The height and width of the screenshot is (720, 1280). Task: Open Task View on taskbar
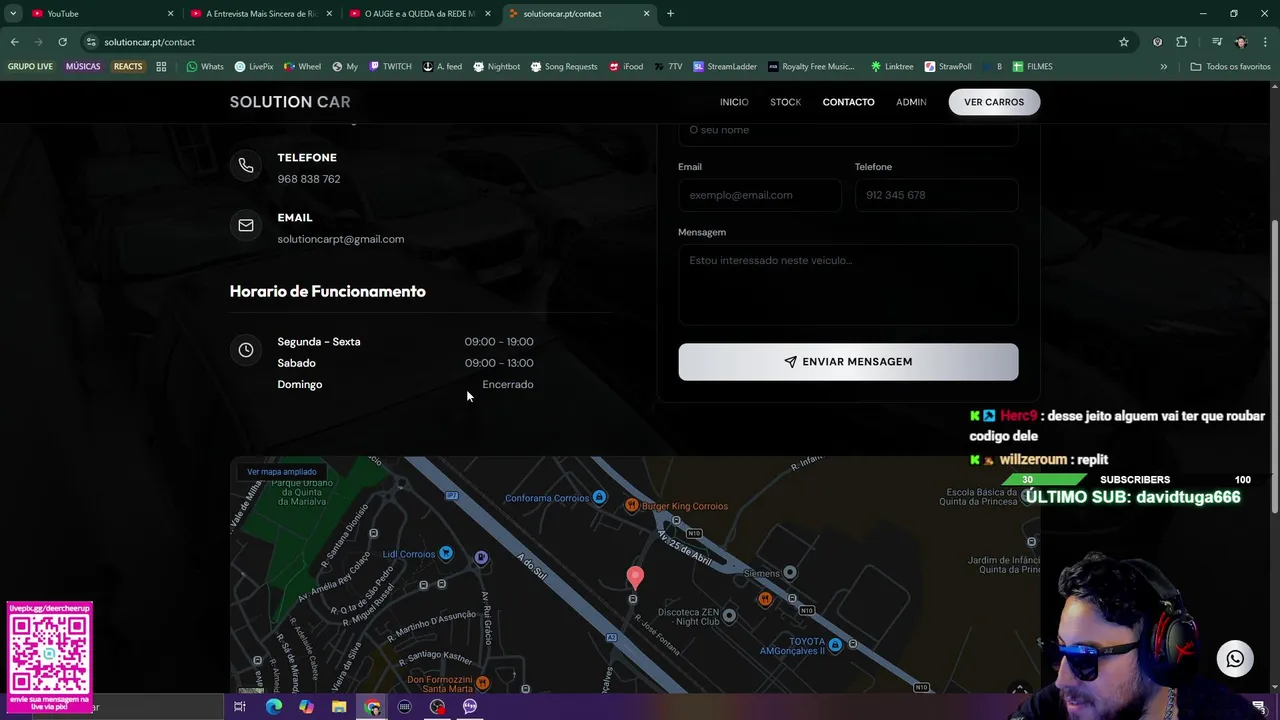pyautogui.click(x=240, y=707)
